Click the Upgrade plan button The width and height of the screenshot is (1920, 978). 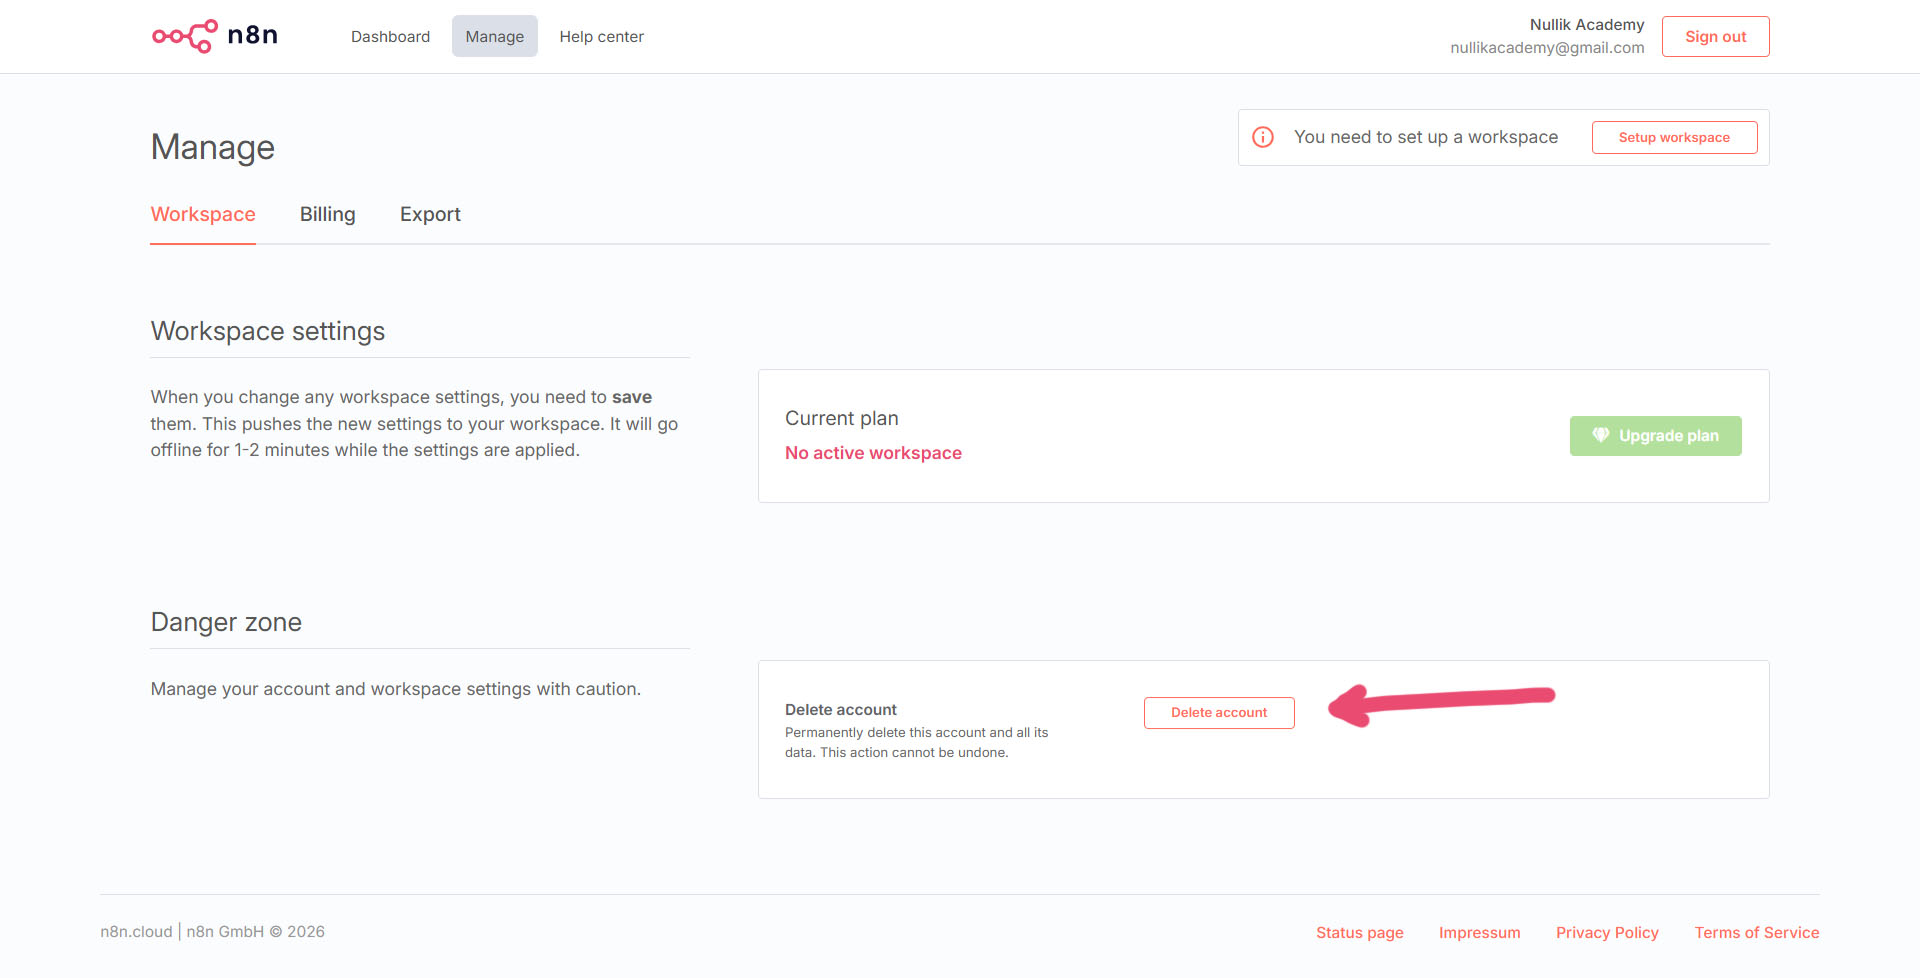pyautogui.click(x=1655, y=436)
